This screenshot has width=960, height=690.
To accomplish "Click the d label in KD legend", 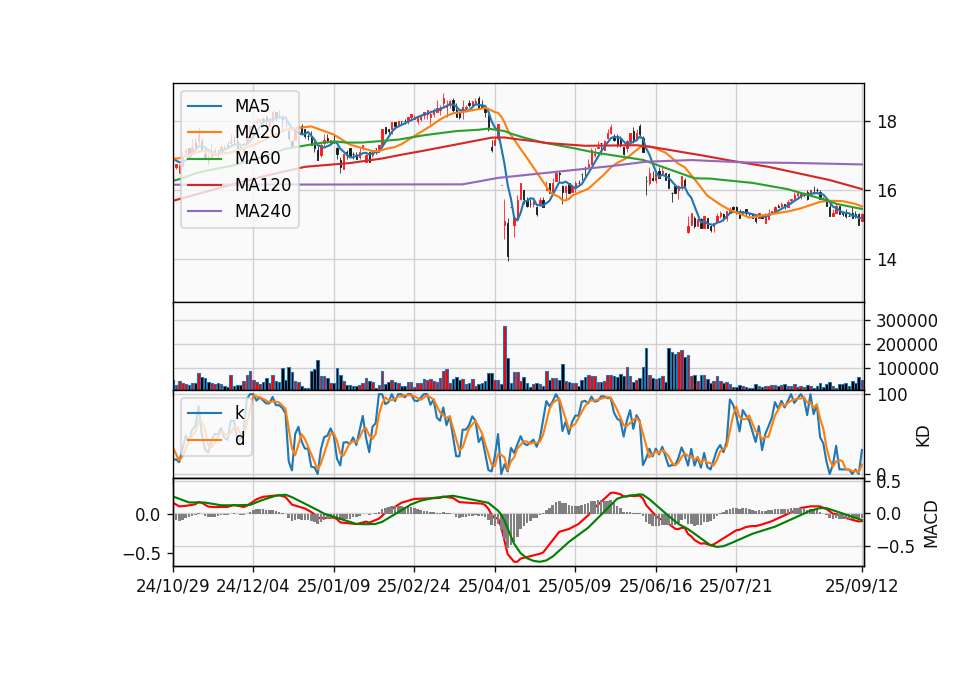I will click(x=240, y=439).
